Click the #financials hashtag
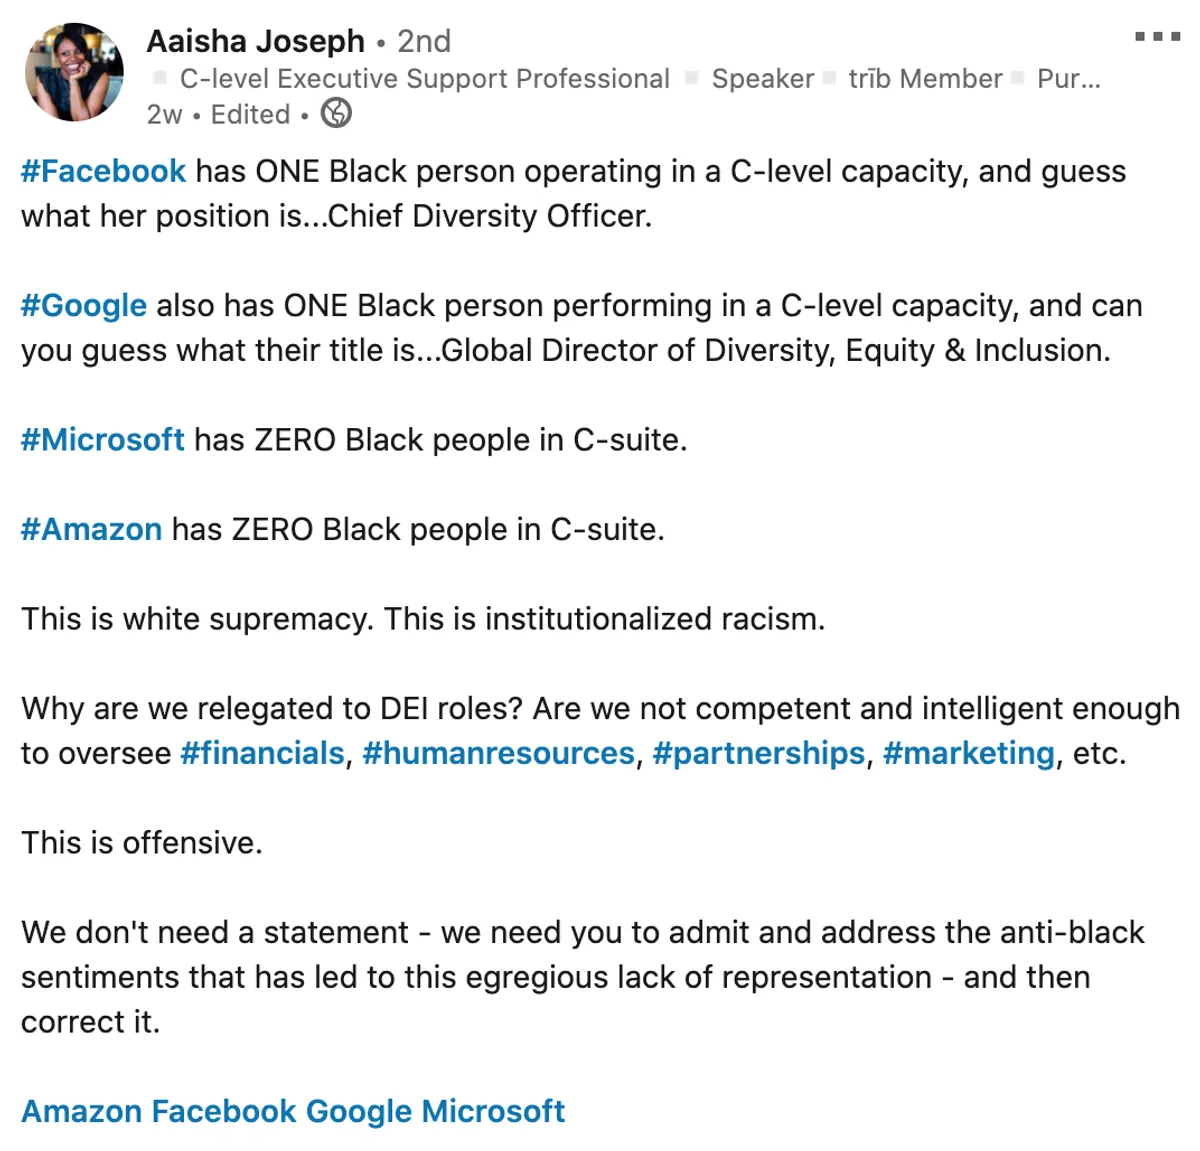1200x1151 pixels. pyautogui.click(x=262, y=753)
